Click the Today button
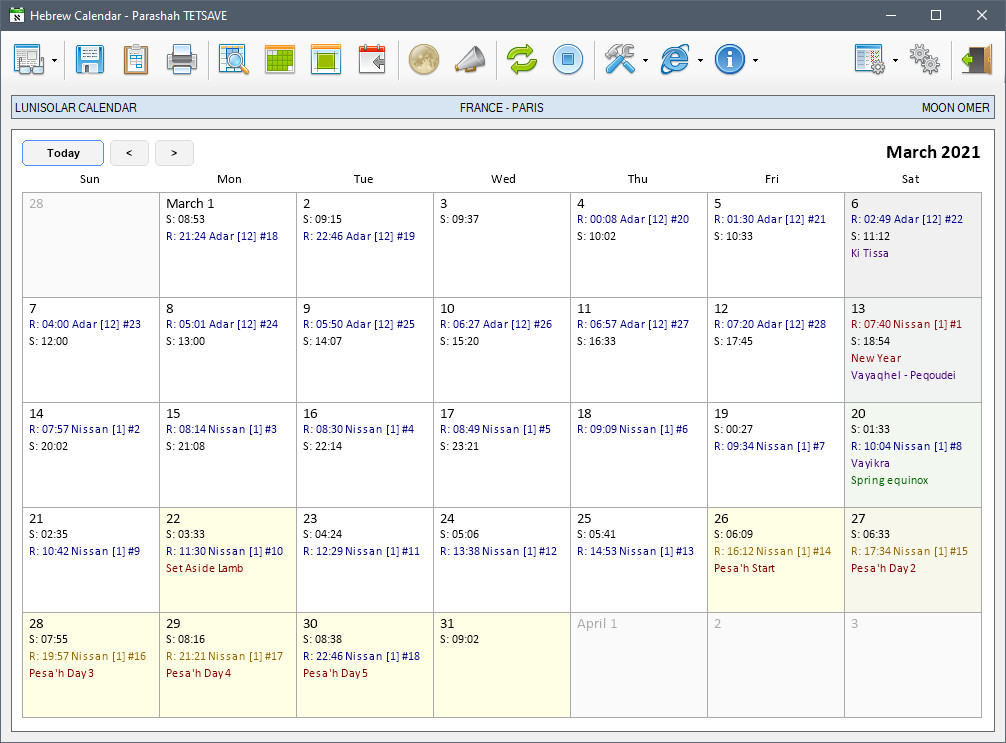This screenshot has height=743, width=1006. tap(63, 153)
